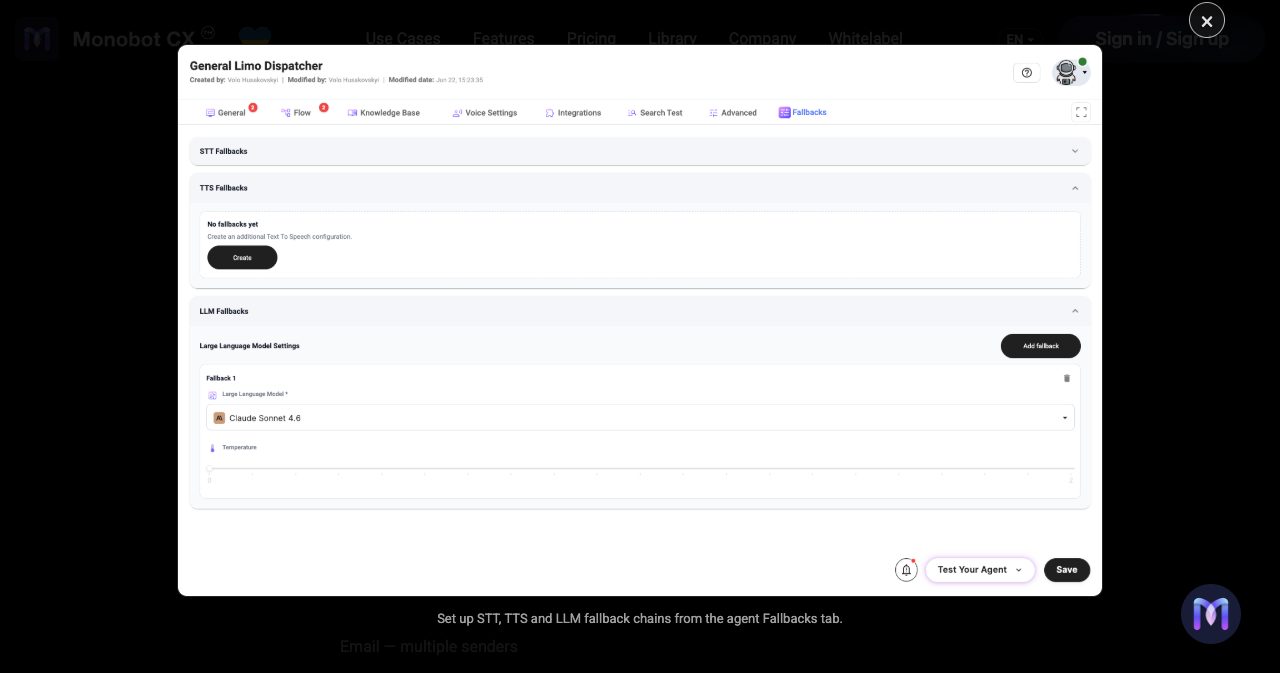Collapse the TTS Fallbacks section

pyautogui.click(x=640, y=188)
